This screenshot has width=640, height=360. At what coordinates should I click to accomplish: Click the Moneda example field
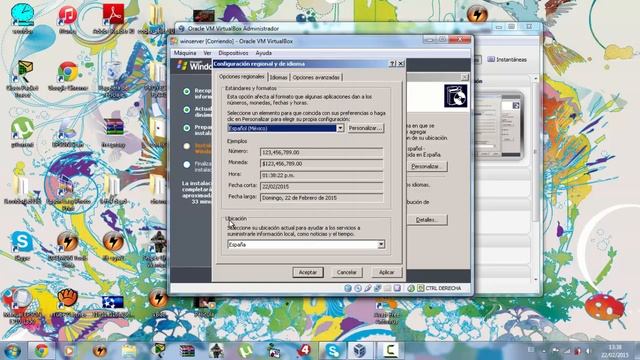point(321,164)
